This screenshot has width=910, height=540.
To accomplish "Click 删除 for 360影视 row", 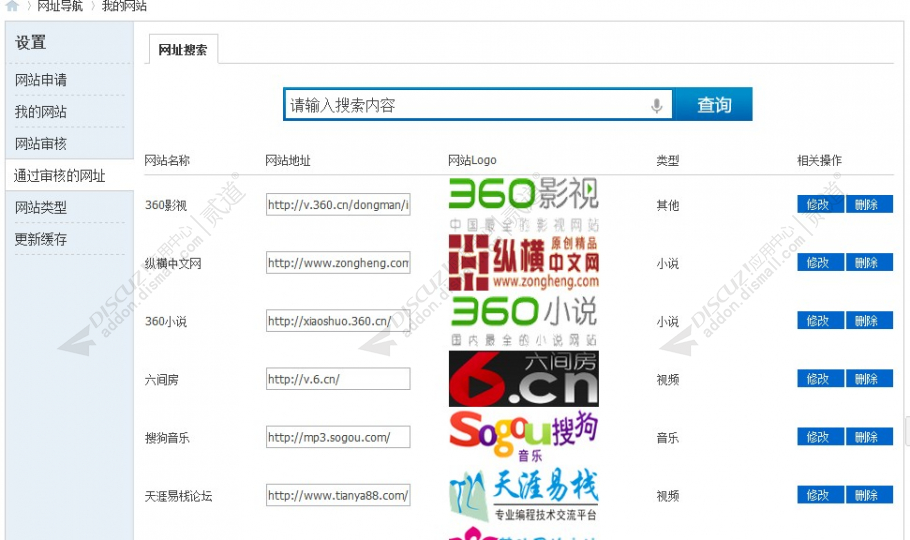I will (869, 204).
